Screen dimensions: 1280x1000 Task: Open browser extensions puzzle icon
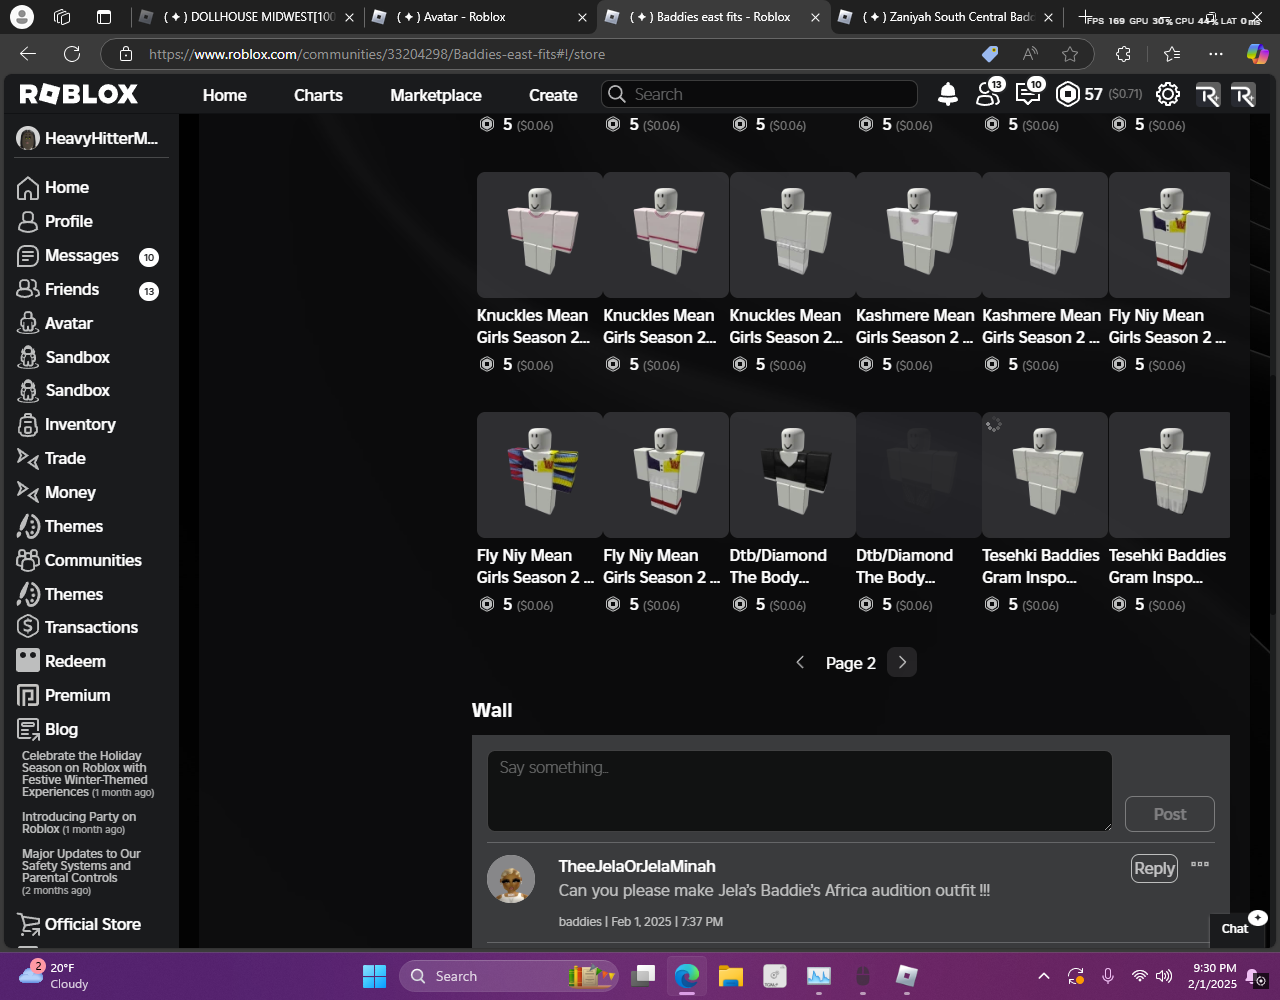point(1123,54)
